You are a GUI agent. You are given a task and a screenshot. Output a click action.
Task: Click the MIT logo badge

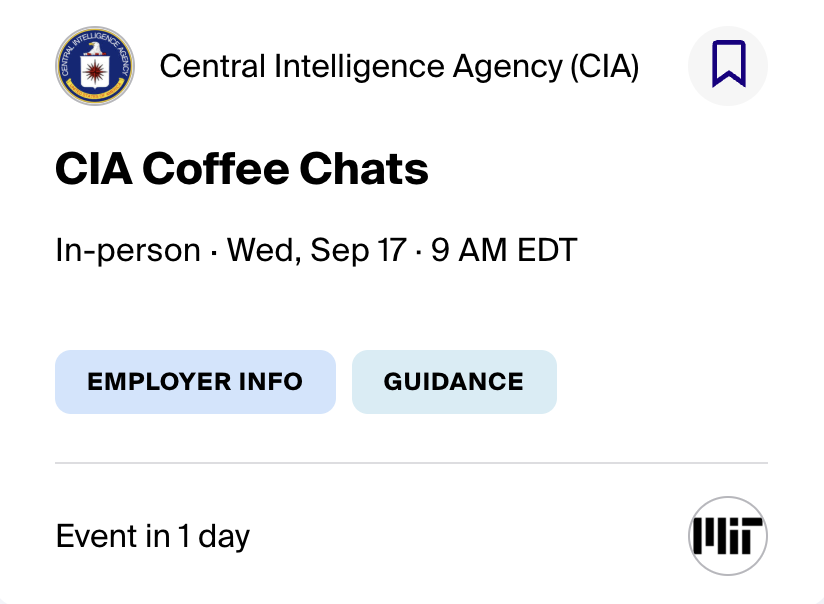coord(728,536)
